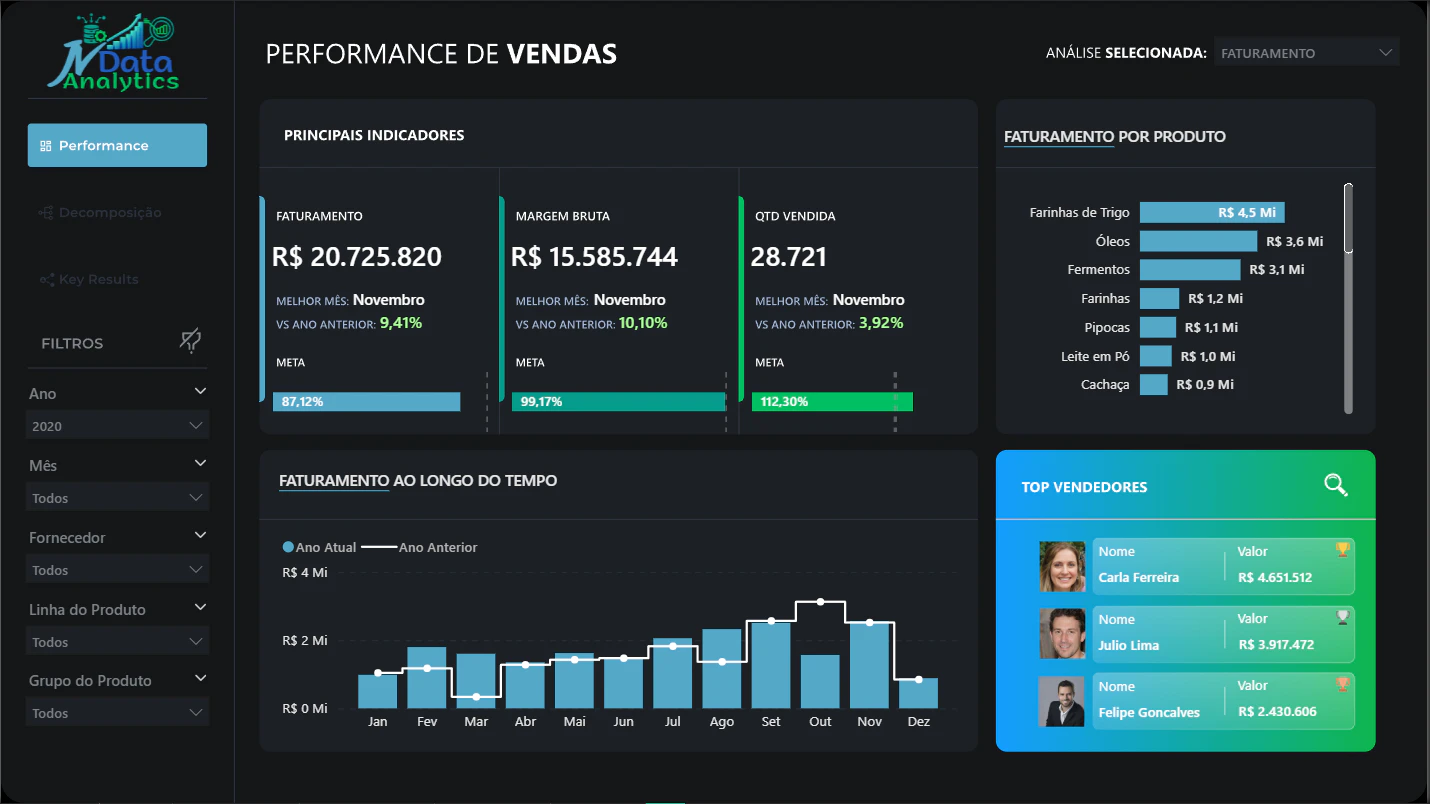This screenshot has height=804, width=1430.
Task: Click the Set column in the time chart
Action: coord(771,665)
